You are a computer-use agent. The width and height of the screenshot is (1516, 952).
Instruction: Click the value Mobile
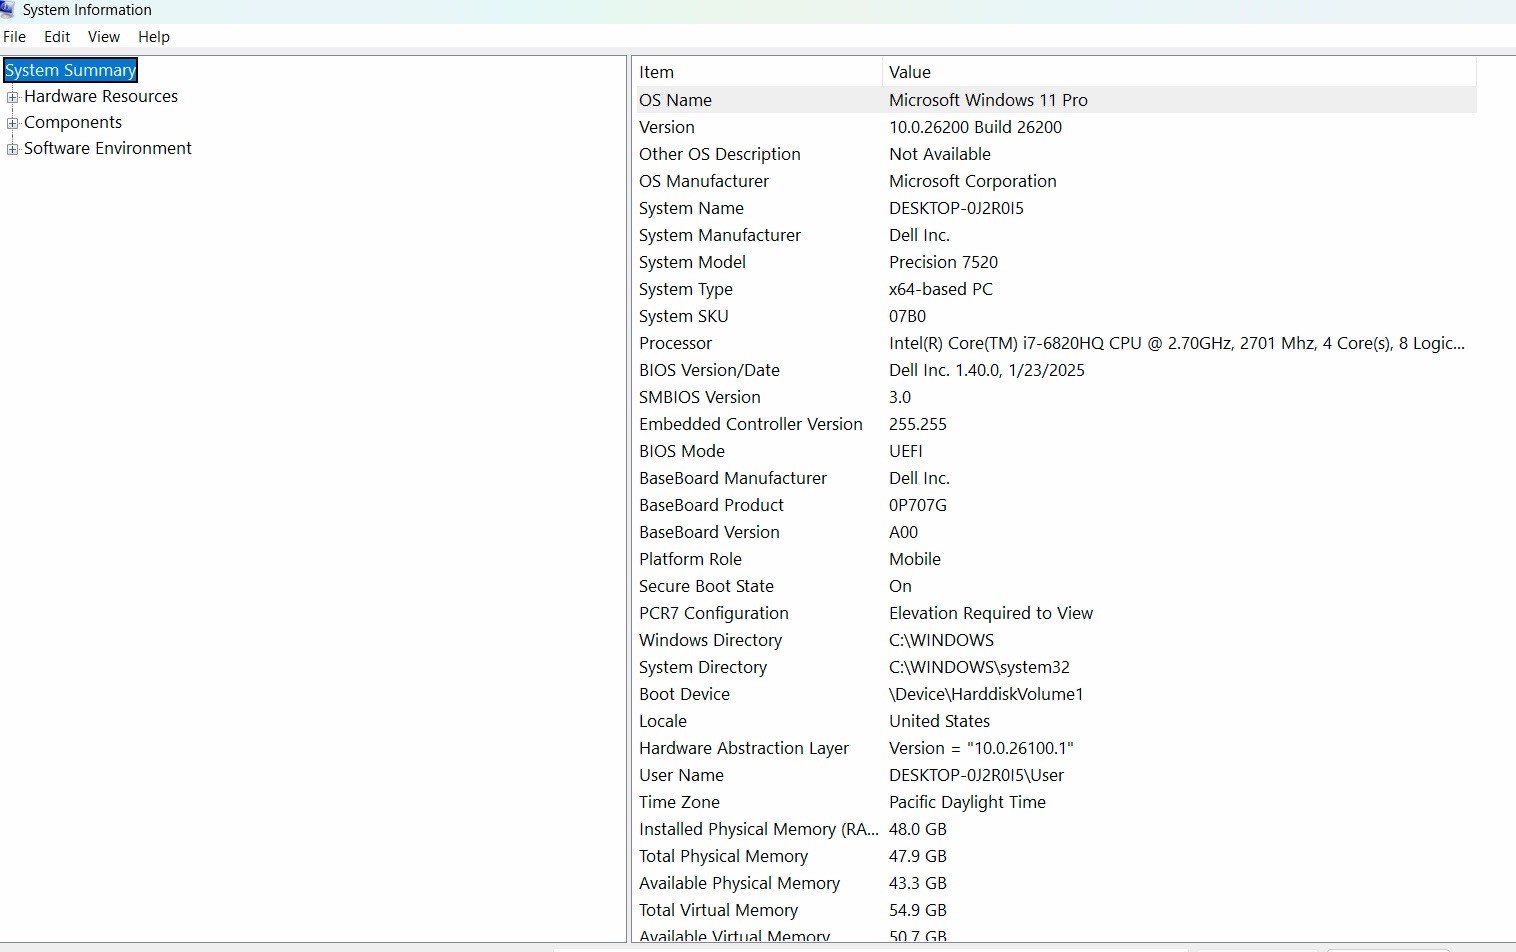pyautogui.click(x=915, y=559)
